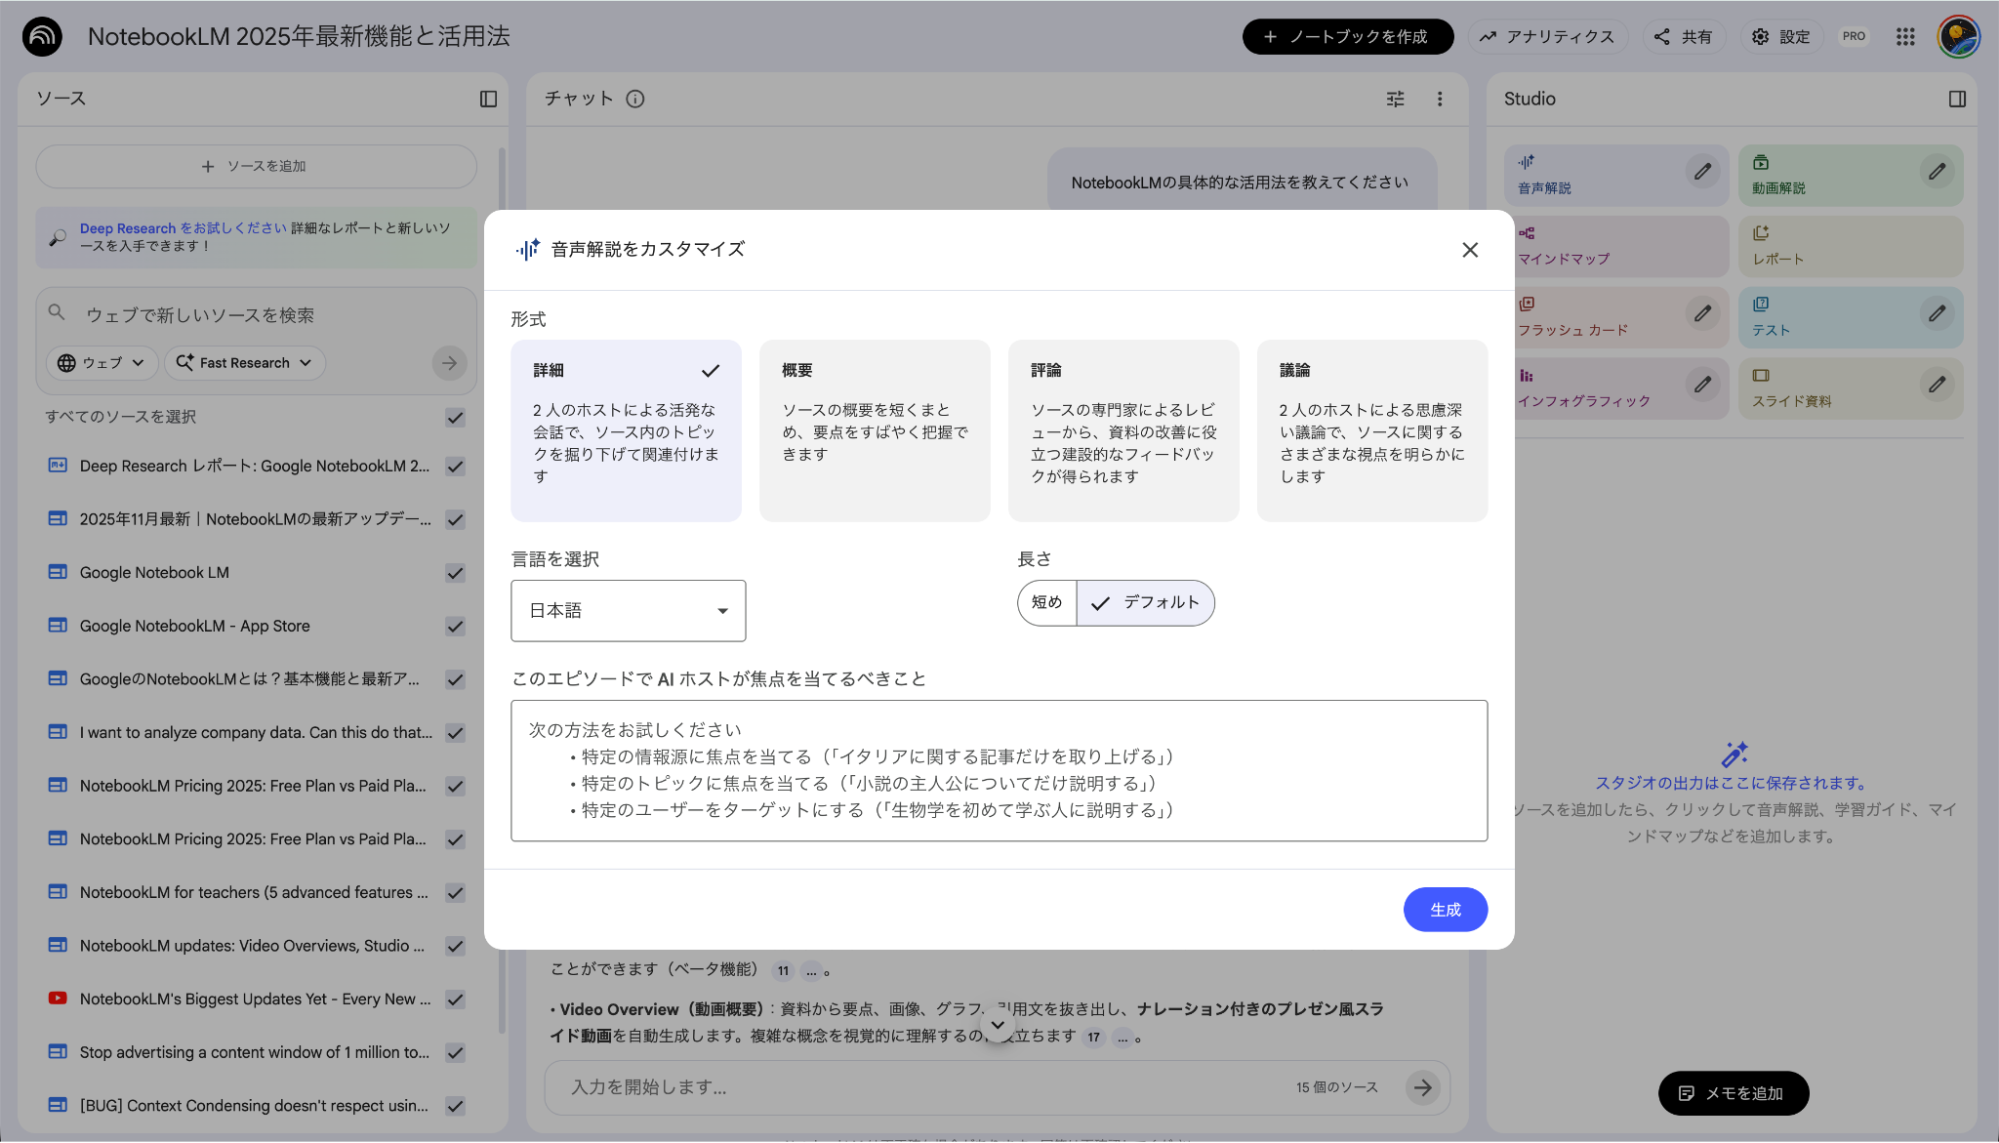The width and height of the screenshot is (1999, 1143).
Task: Edit the 動画解説 settings with pencil icon
Action: click(1936, 172)
